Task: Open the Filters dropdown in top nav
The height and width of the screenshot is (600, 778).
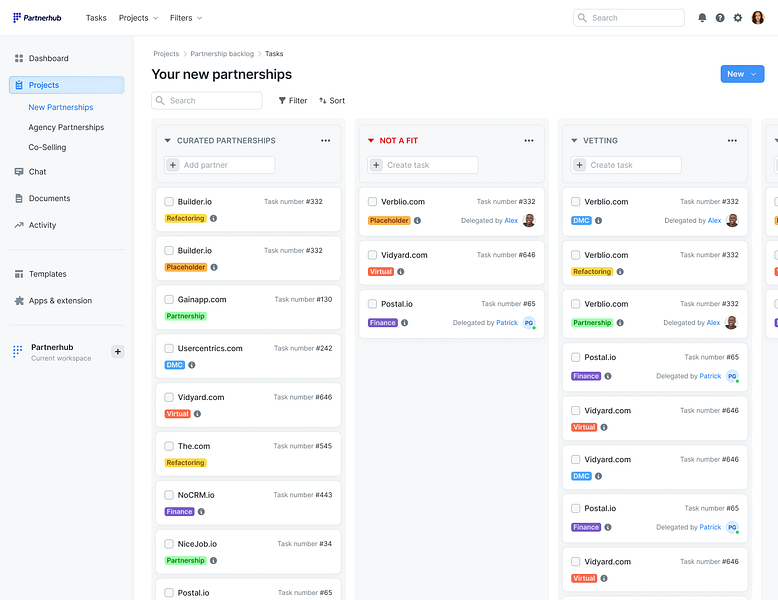Action: 186,18
